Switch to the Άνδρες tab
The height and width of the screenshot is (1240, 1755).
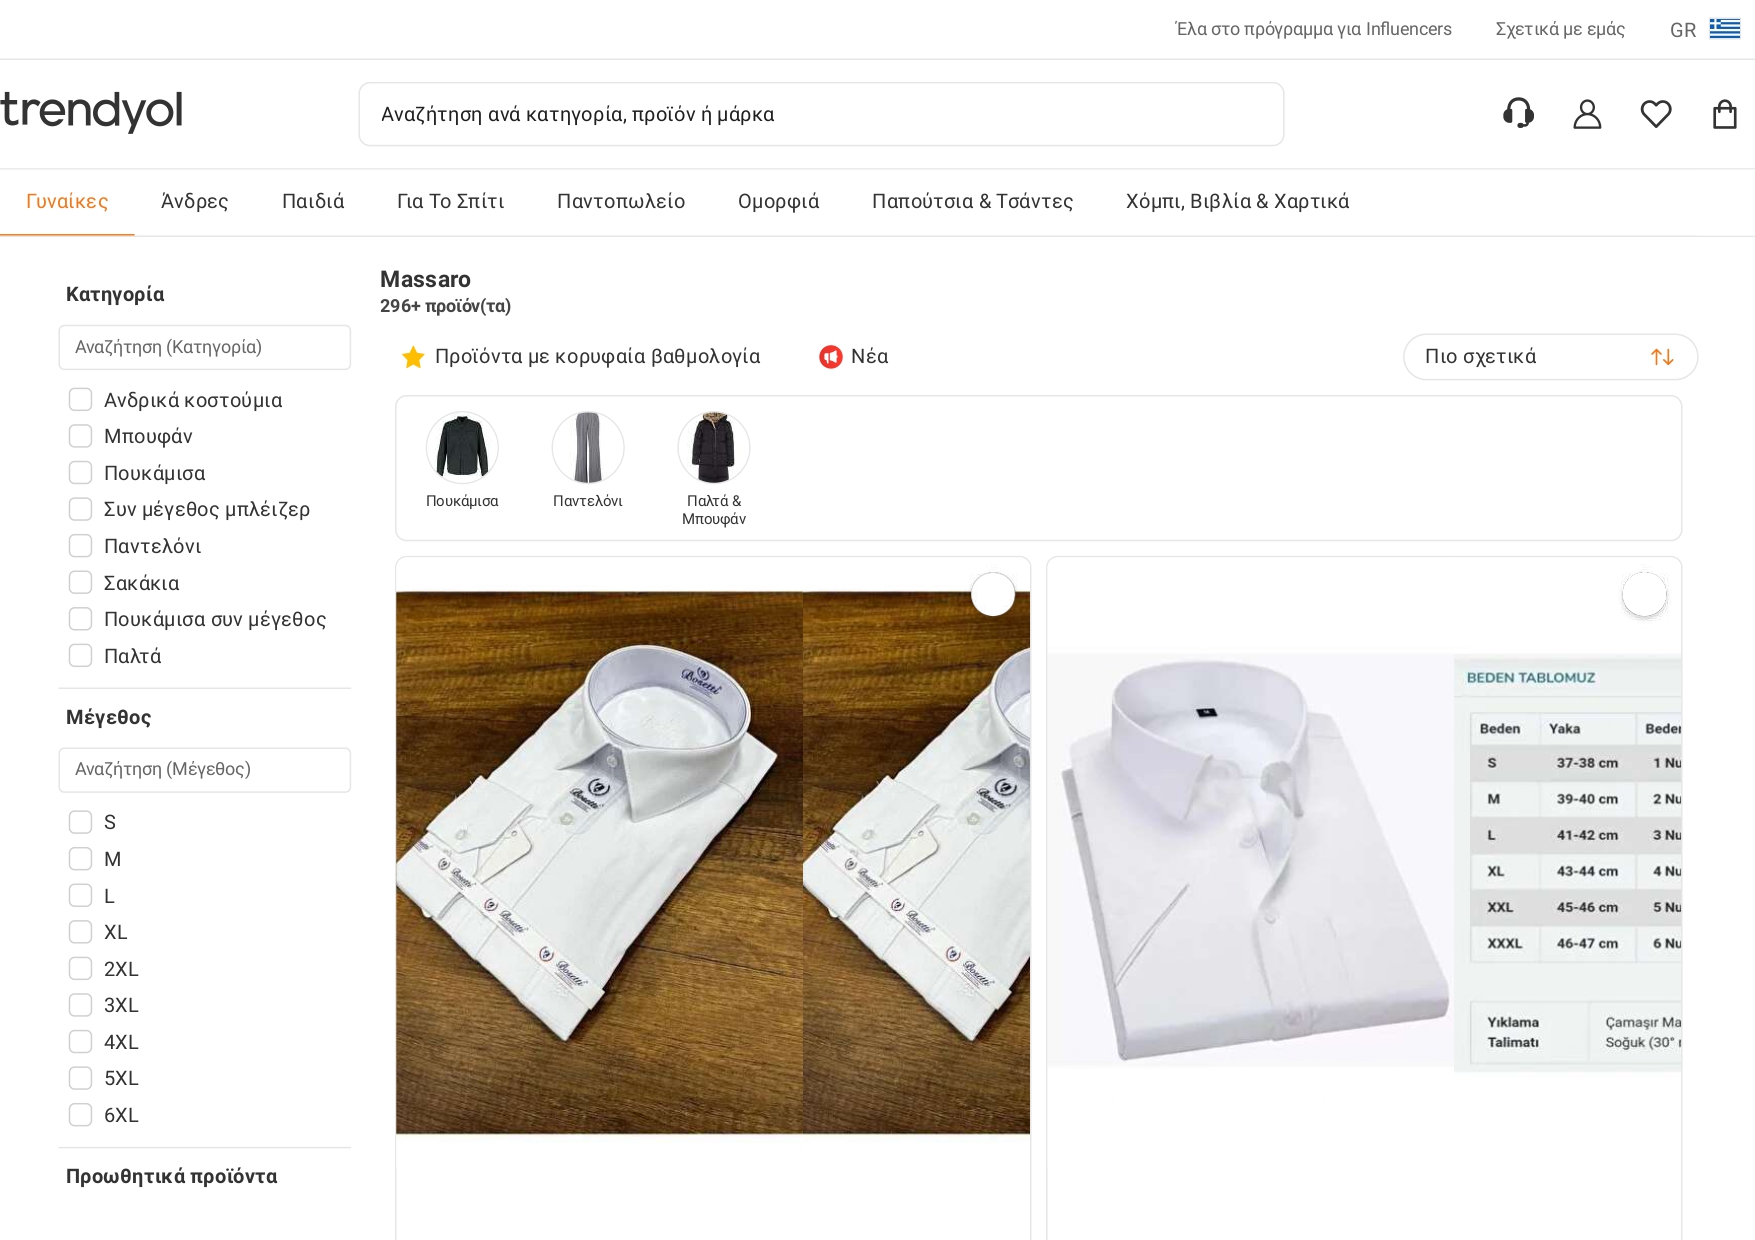pos(195,202)
